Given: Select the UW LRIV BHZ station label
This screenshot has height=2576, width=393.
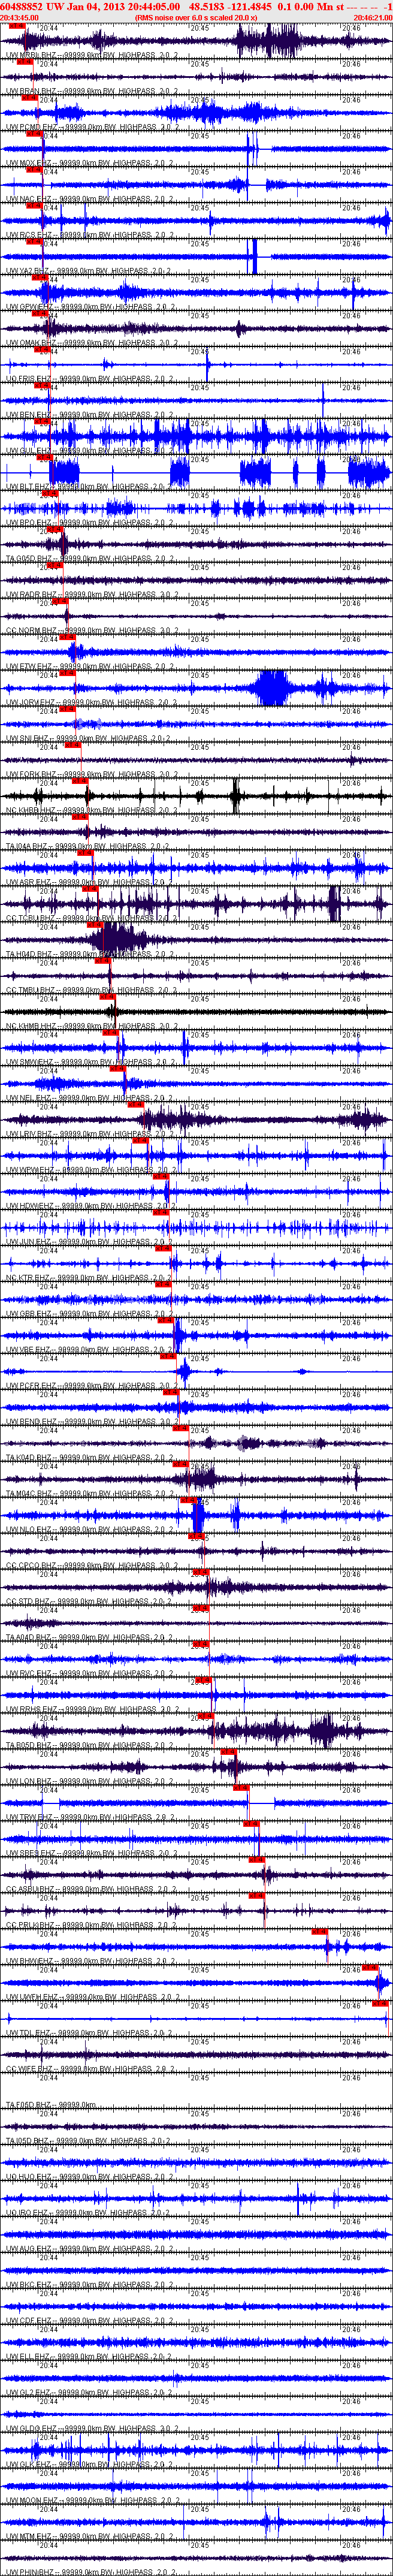Looking at the screenshot, I should click(x=92, y=1134).
